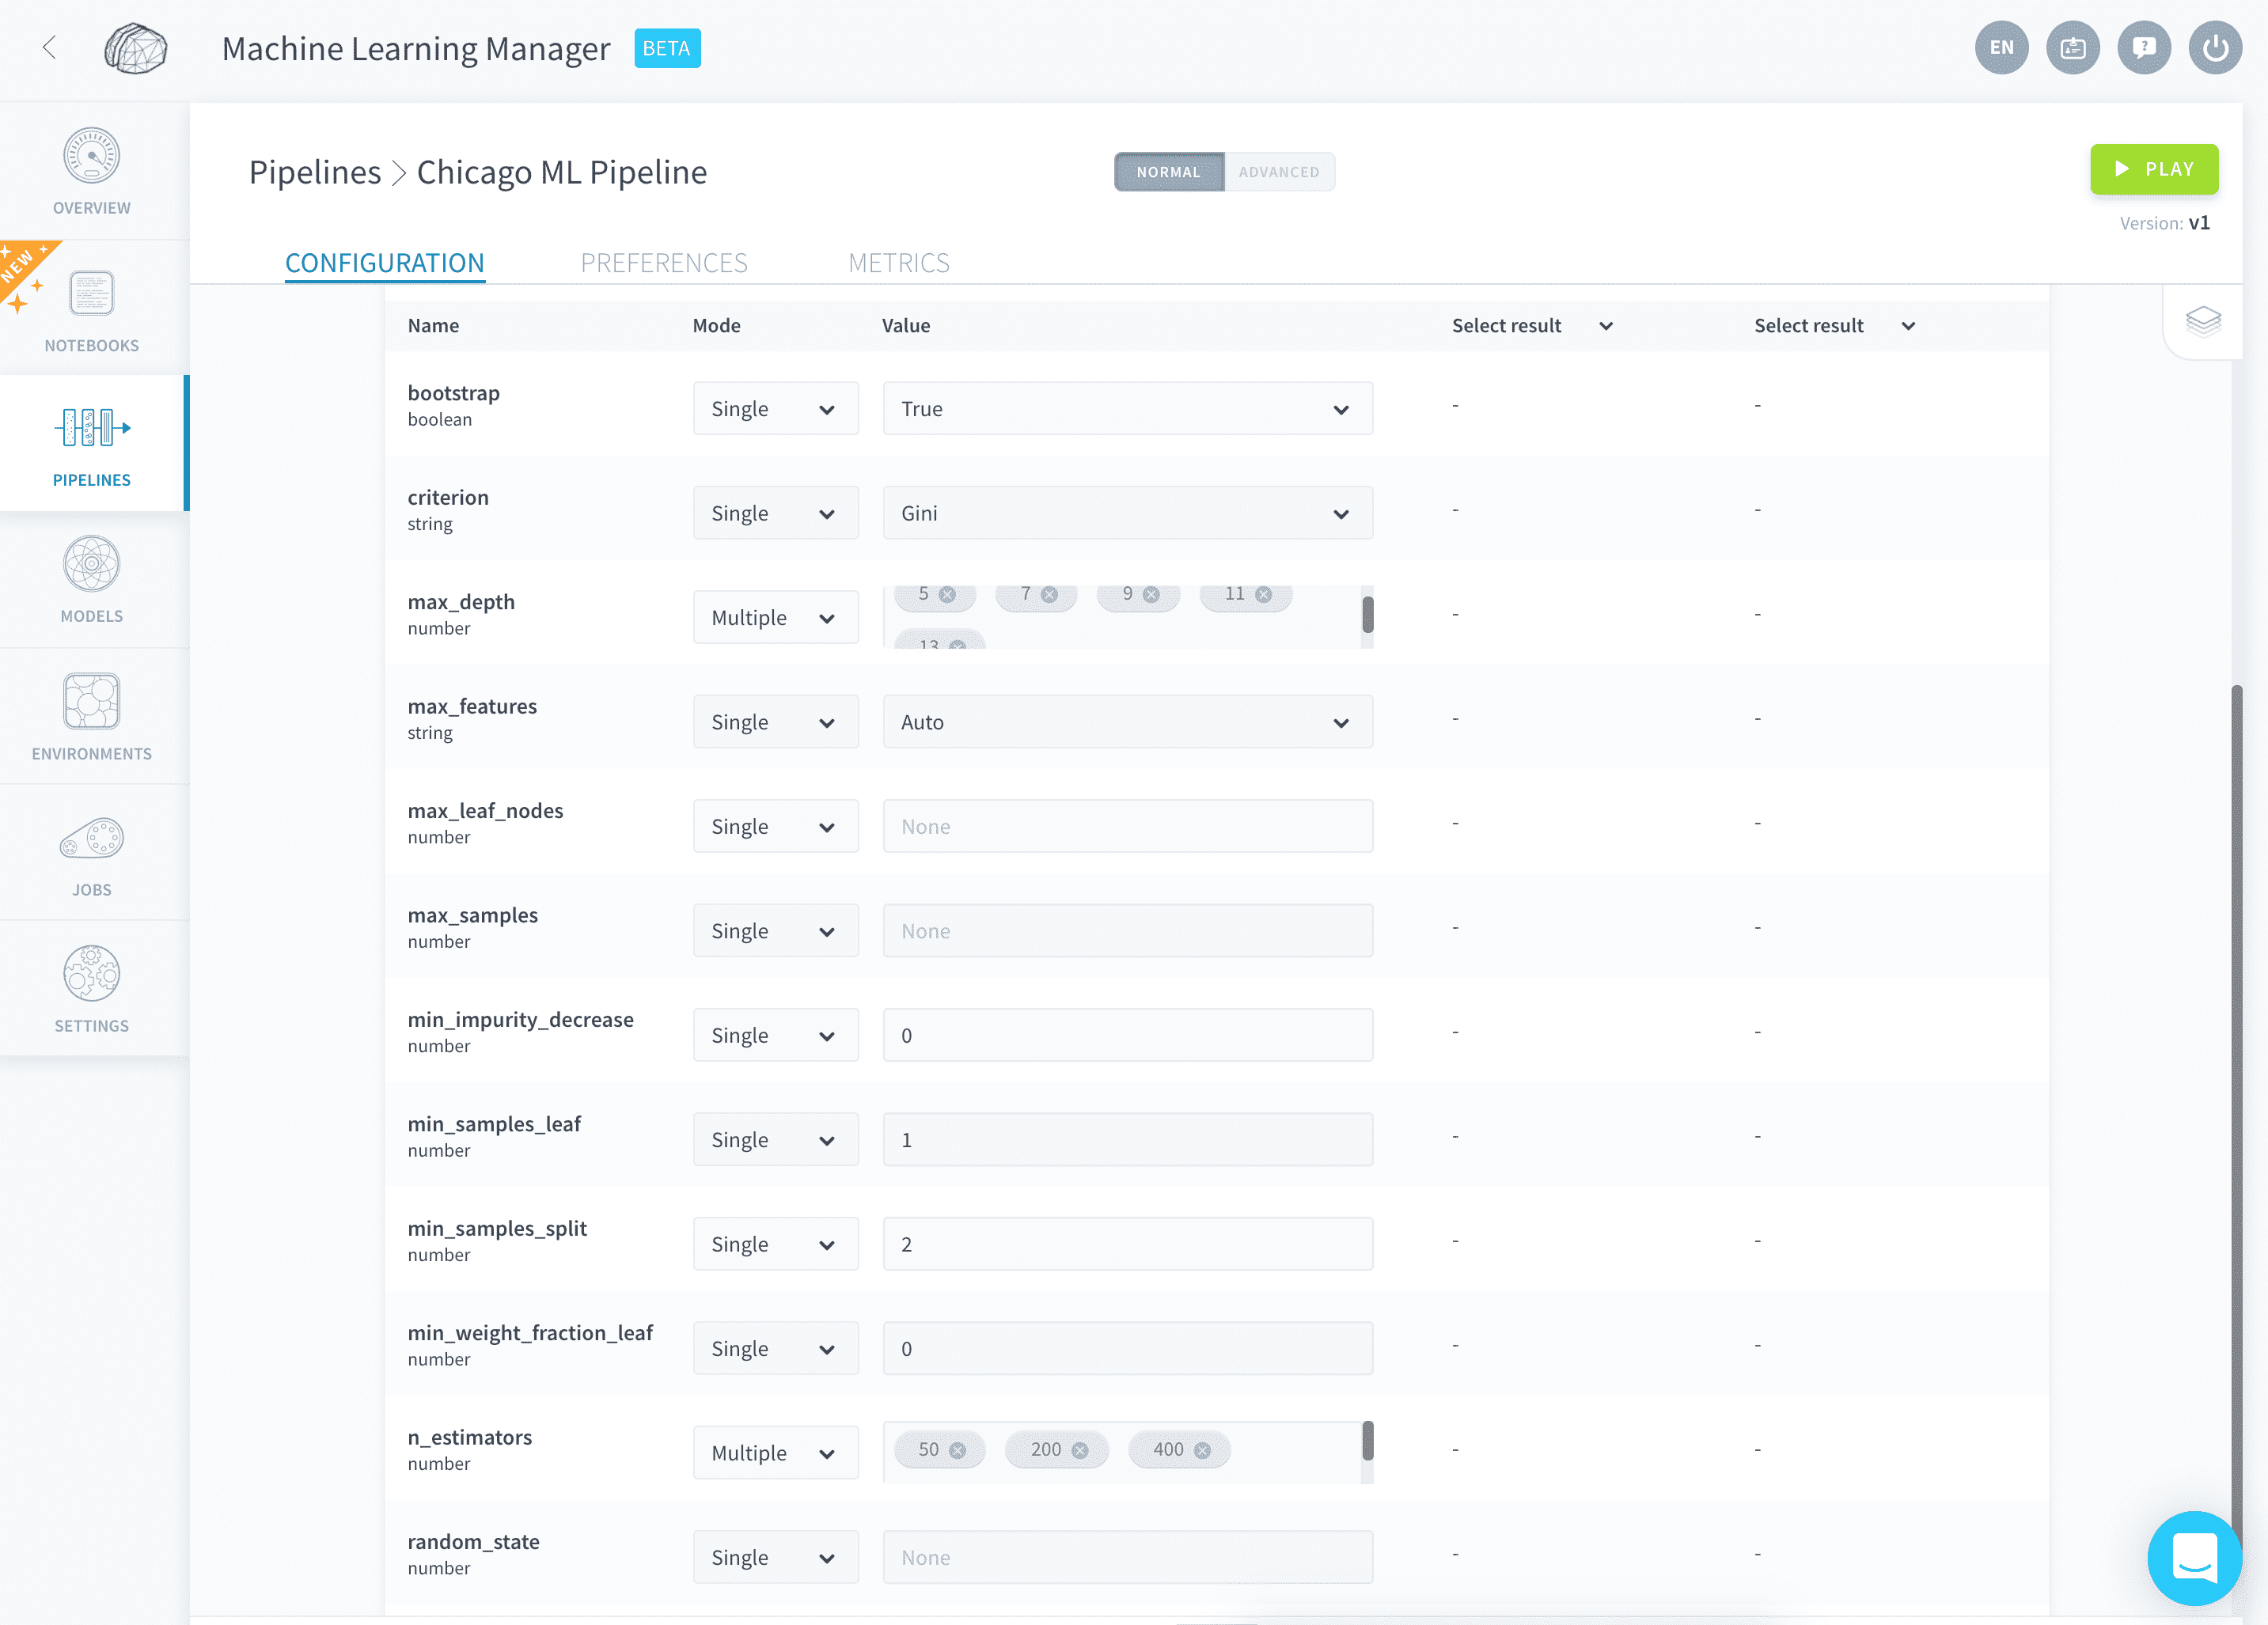The height and width of the screenshot is (1625, 2268).
Task: Remove value 11 from max_depth
Action: [1264, 594]
